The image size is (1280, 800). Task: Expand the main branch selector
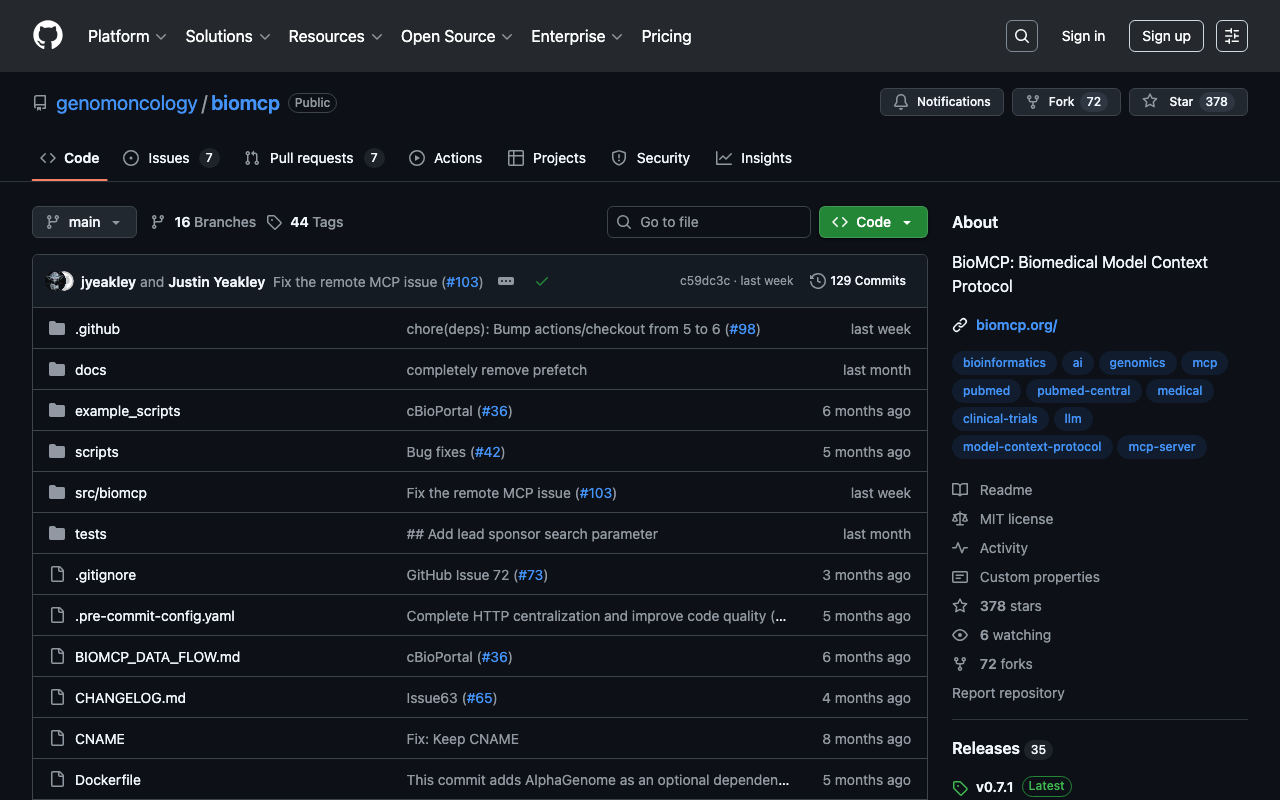[x=84, y=222]
